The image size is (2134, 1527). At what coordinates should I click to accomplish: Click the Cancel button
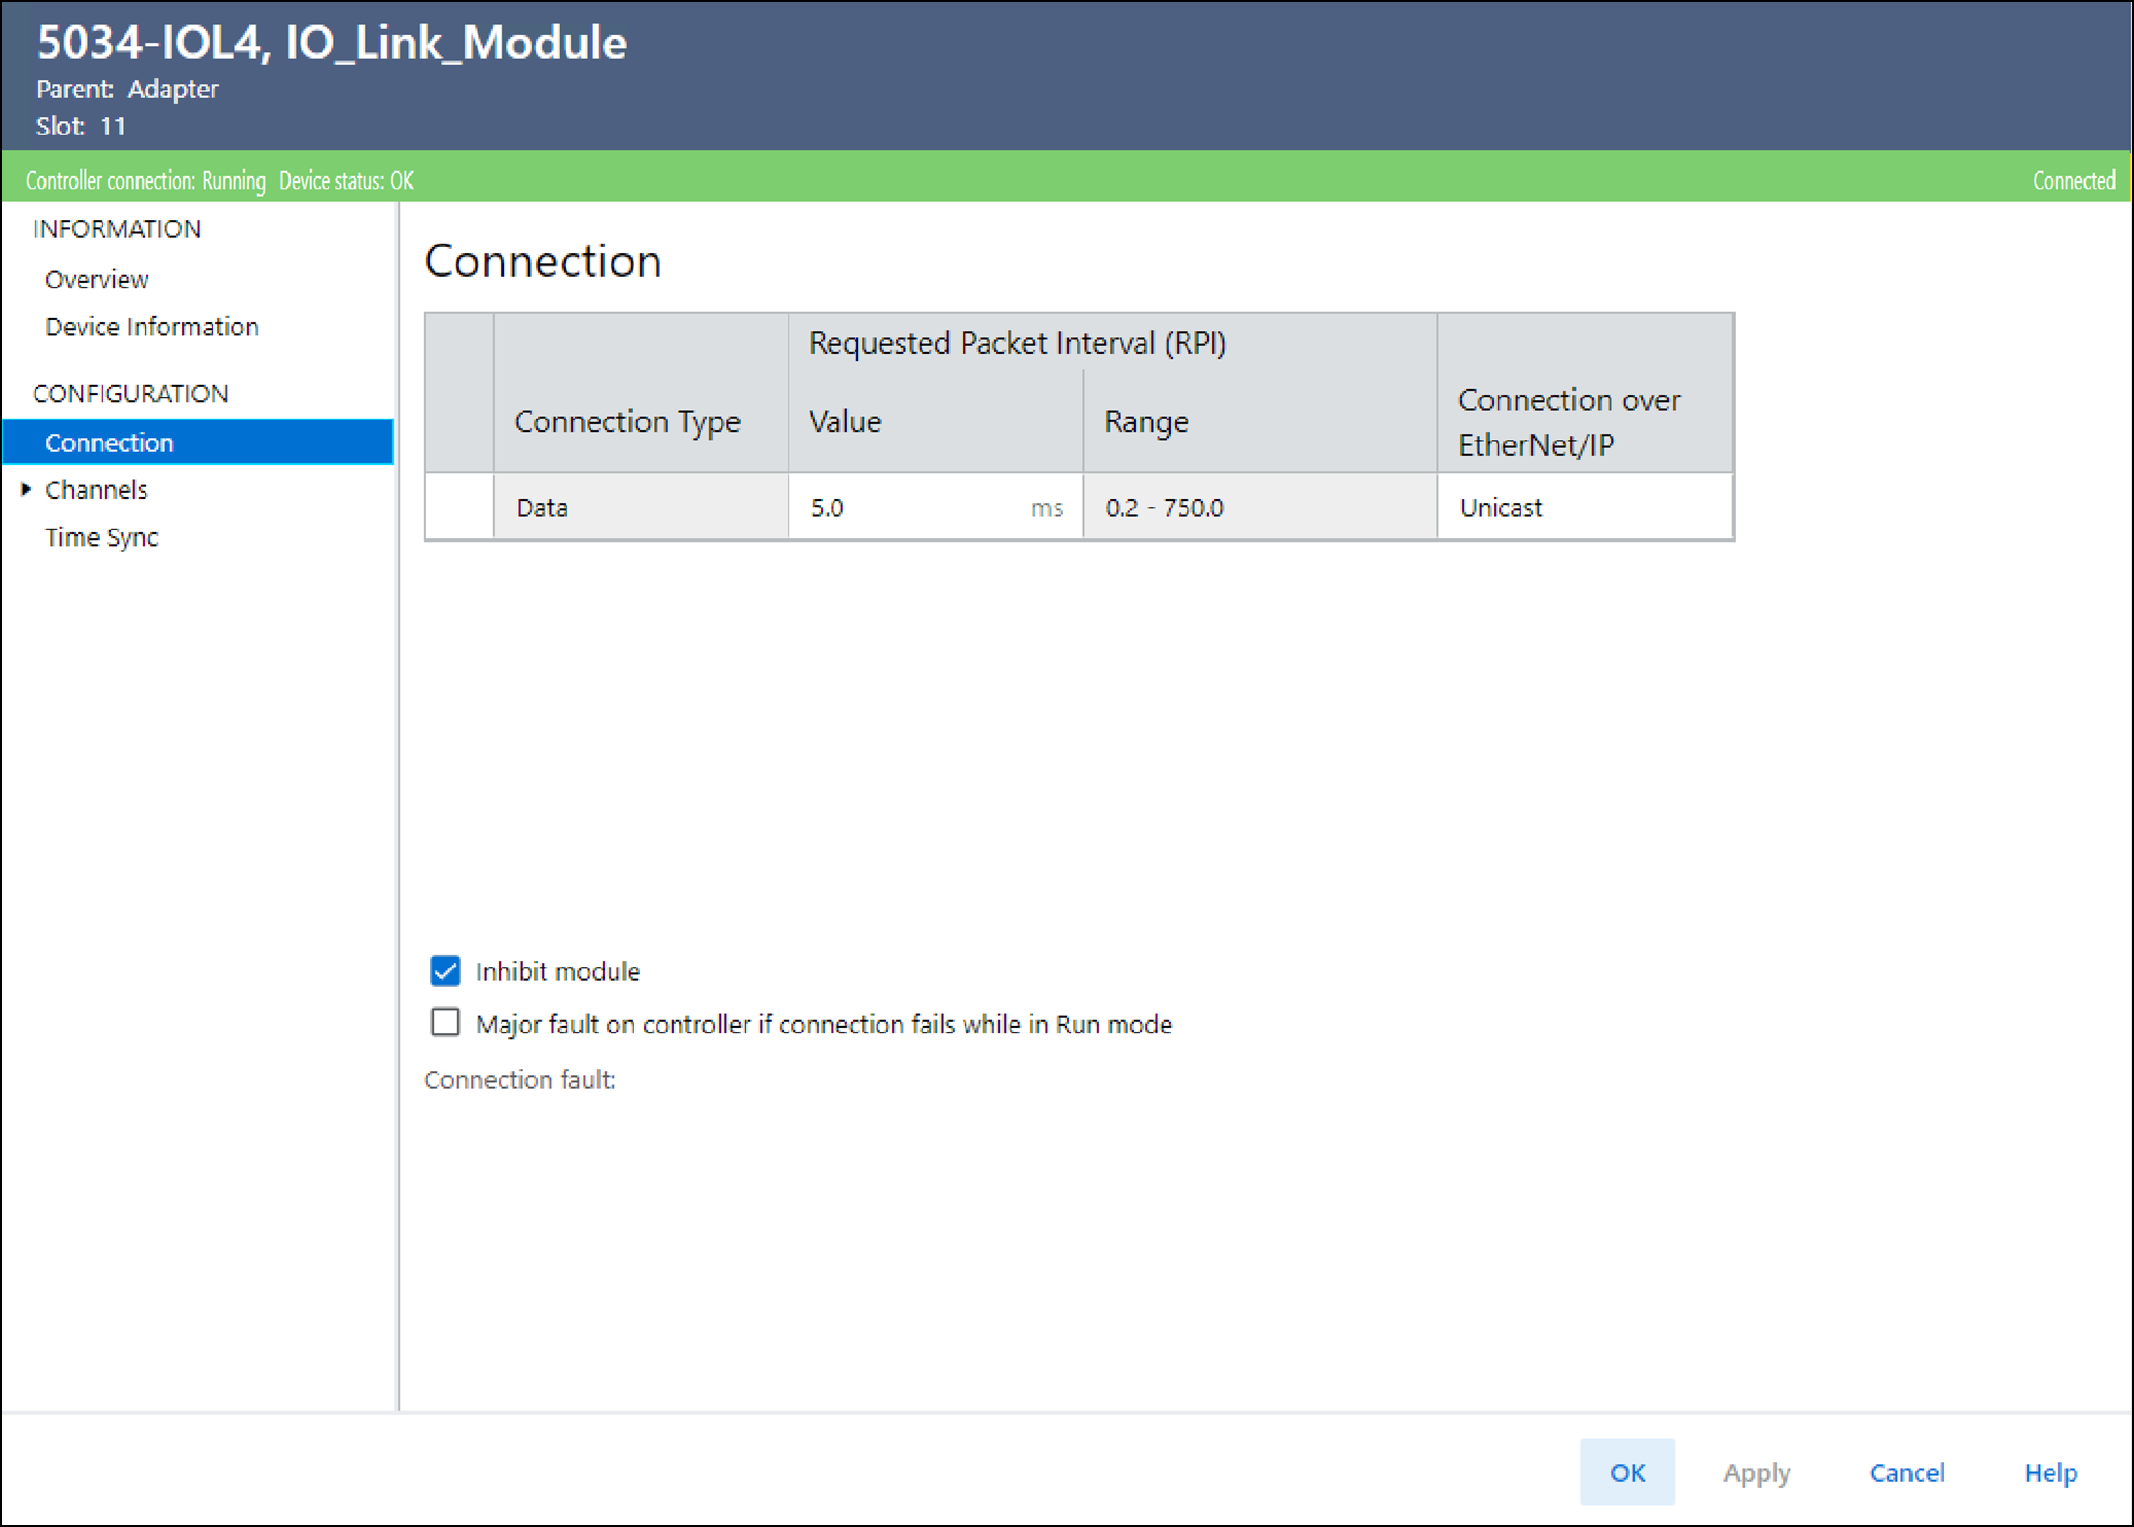(1906, 1472)
